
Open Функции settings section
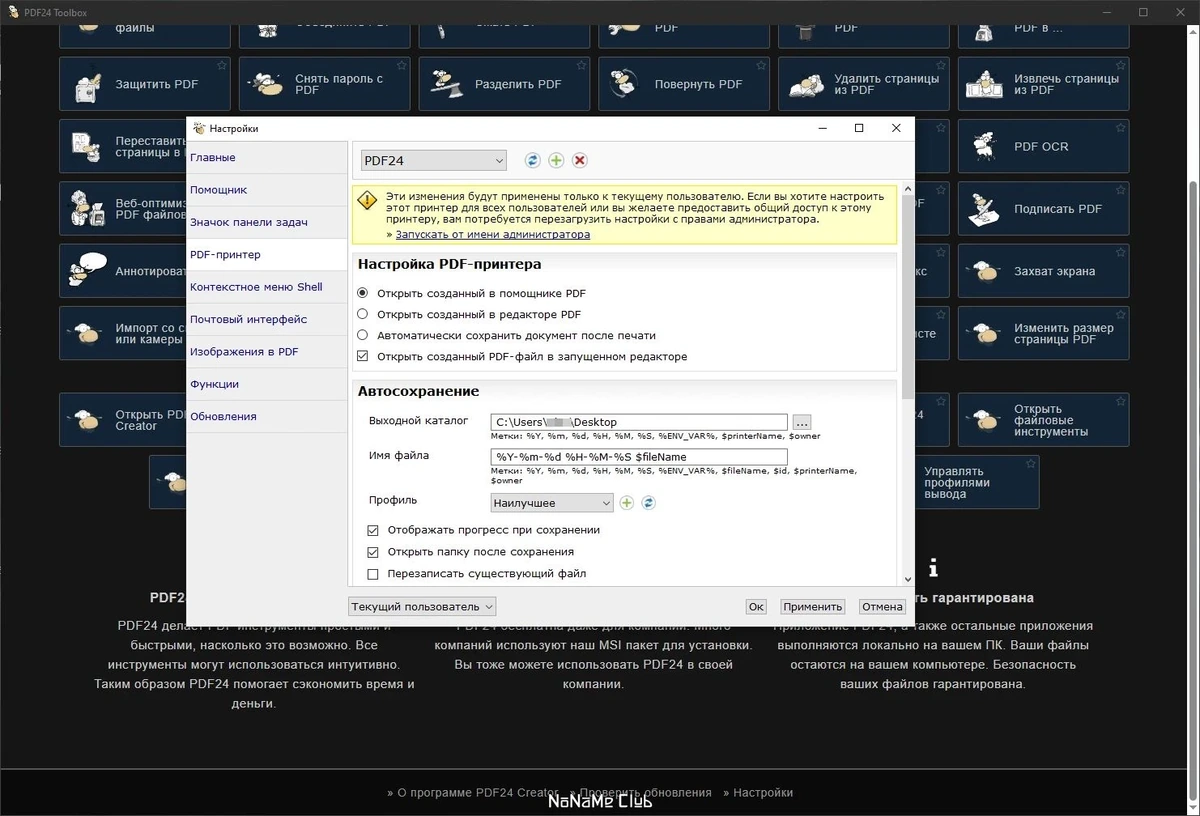coord(266,384)
